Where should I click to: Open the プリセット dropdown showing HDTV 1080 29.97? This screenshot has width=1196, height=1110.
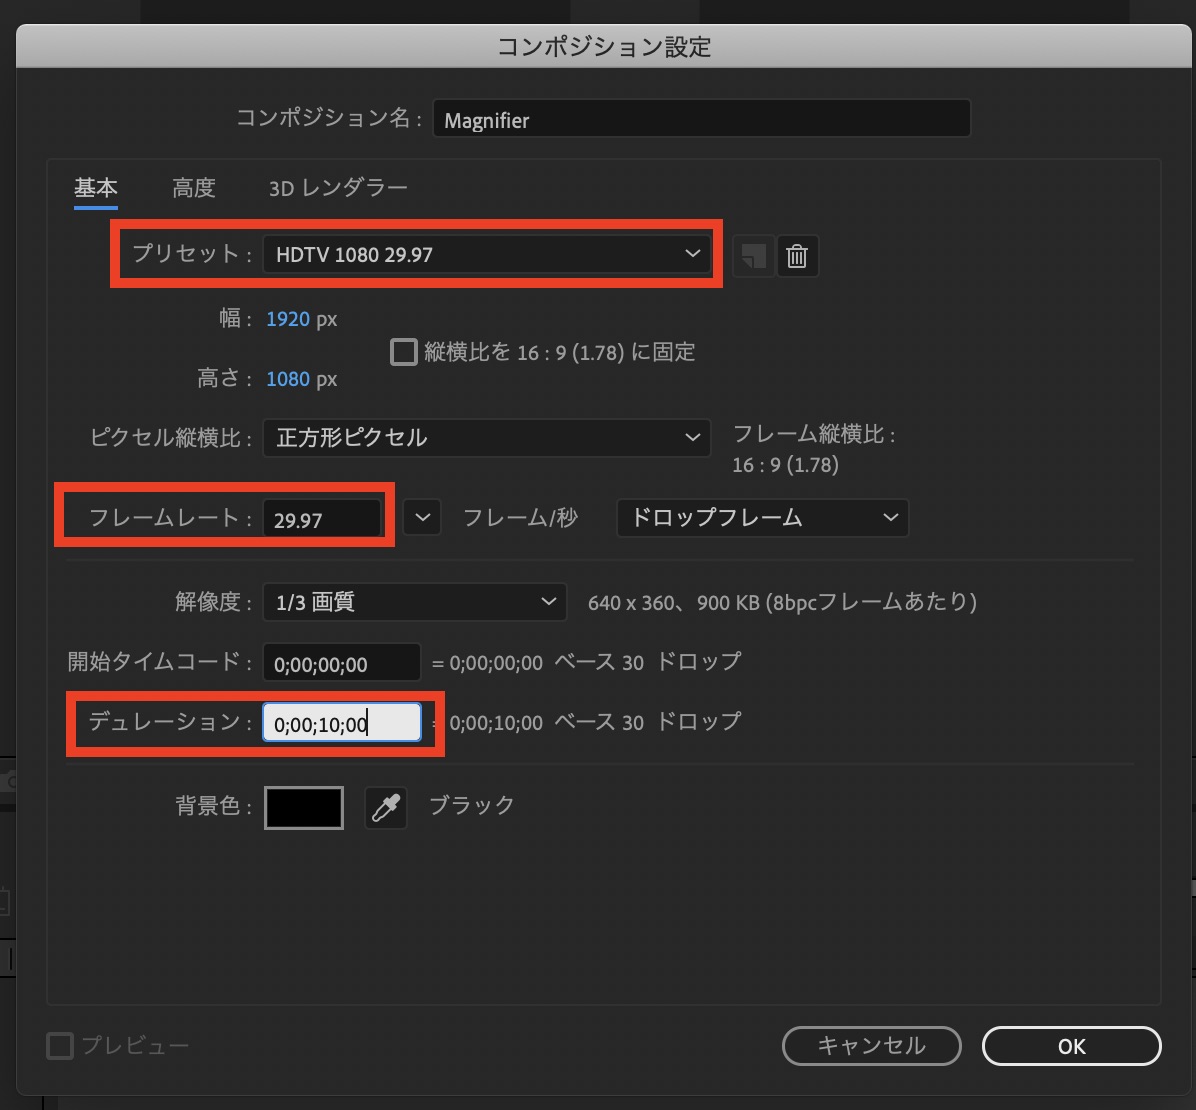pyautogui.click(x=487, y=254)
